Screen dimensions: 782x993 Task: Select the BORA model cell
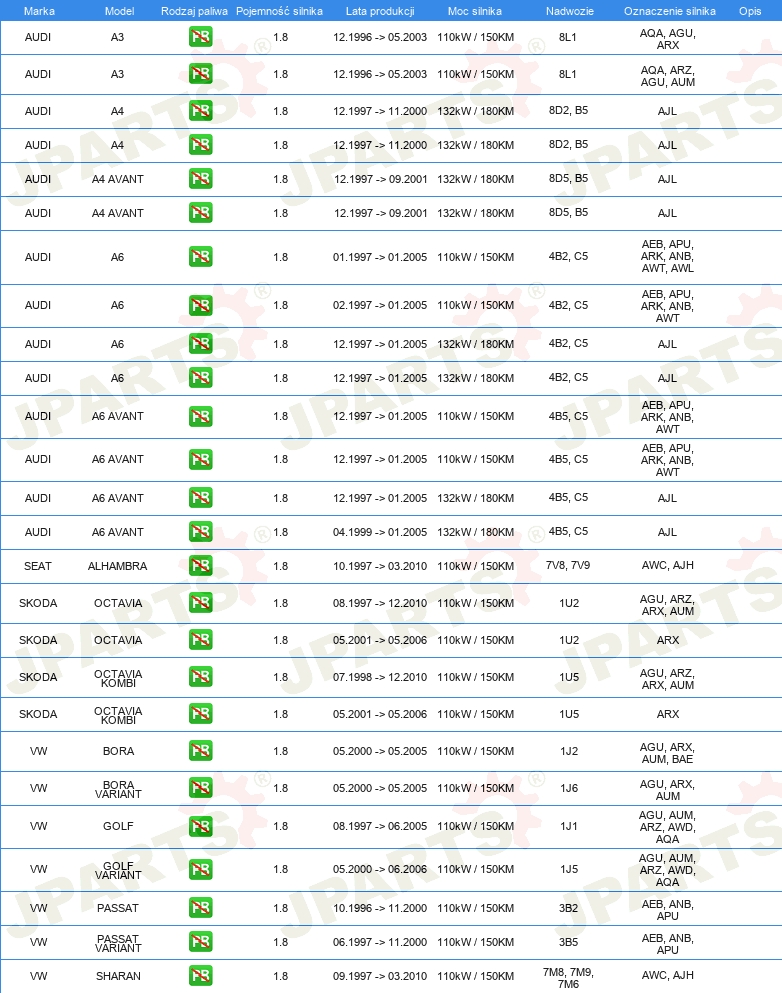click(x=118, y=751)
